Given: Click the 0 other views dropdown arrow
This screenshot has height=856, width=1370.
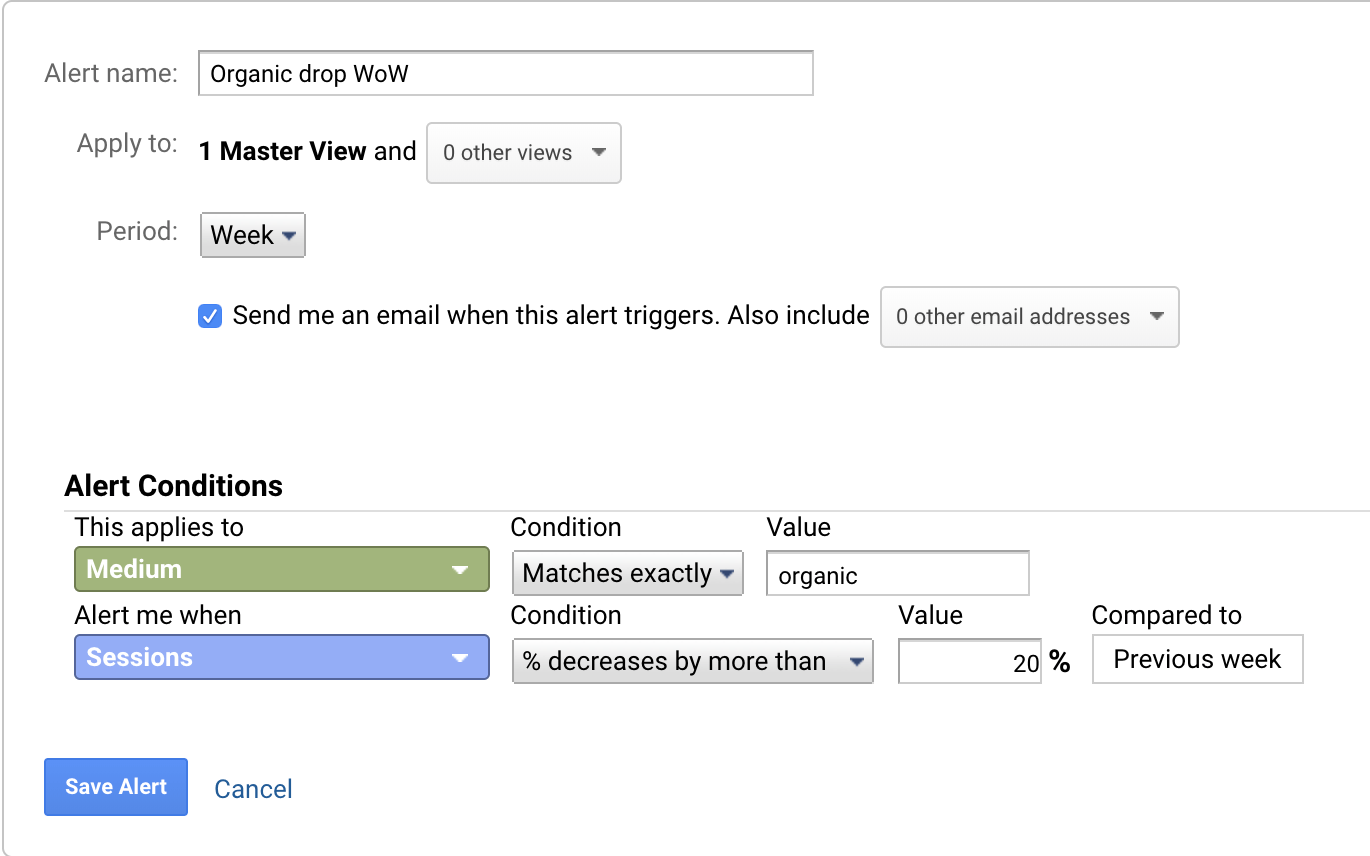Looking at the screenshot, I should click(x=599, y=153).
